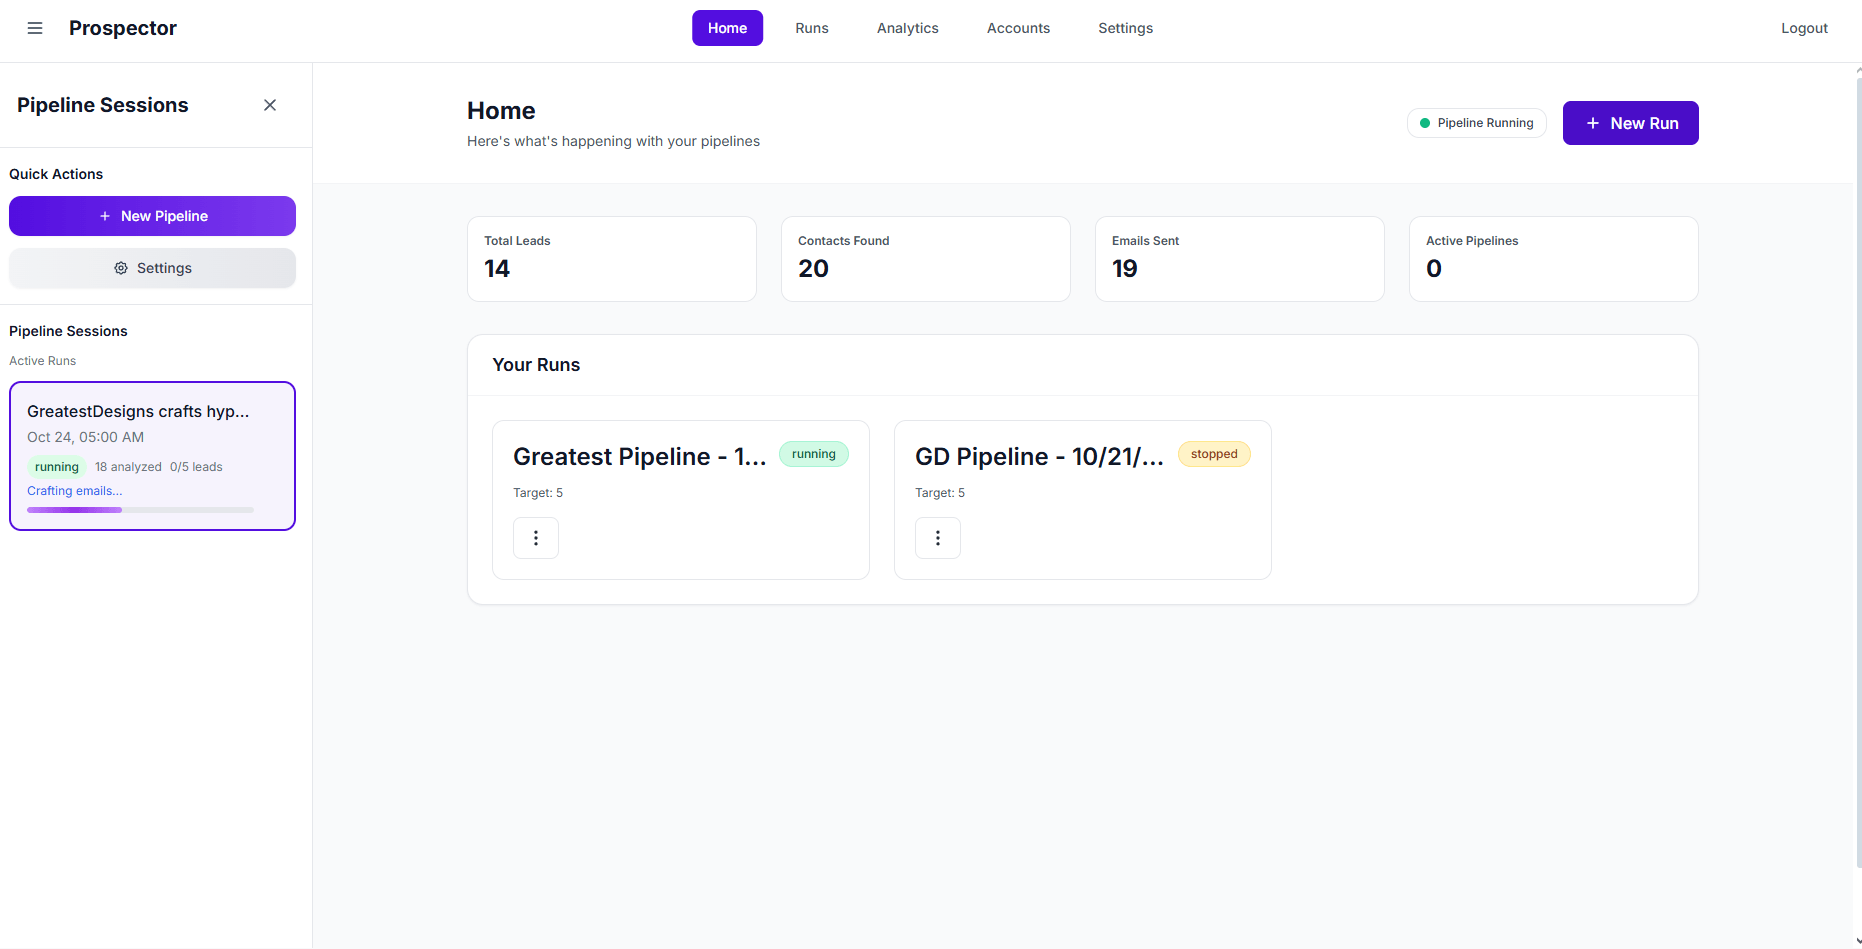The height and width of the screenshot is (949, 1862).
Task: Start a new run with the New Run button
Action: click(1630, 122)
